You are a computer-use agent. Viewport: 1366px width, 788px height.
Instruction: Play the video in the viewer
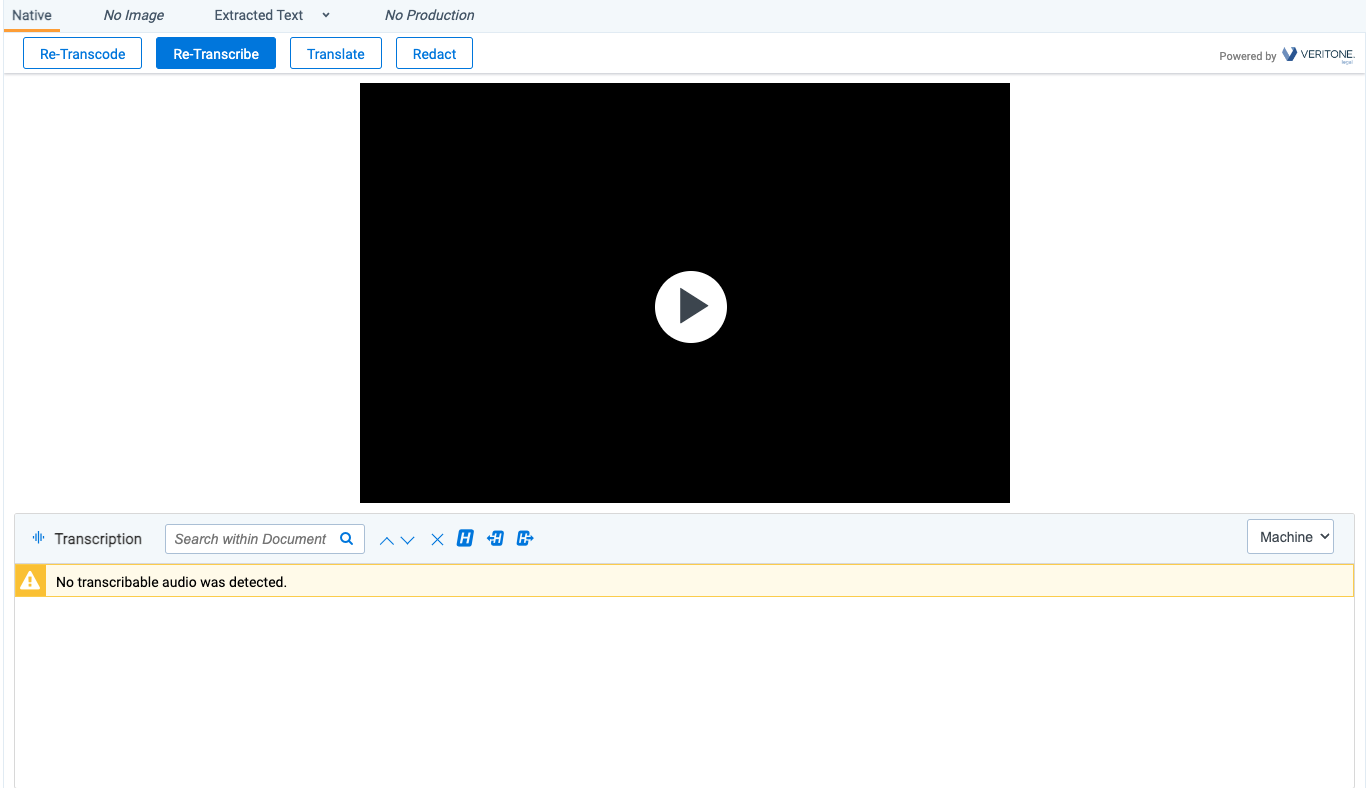click(x=690, y=307)
